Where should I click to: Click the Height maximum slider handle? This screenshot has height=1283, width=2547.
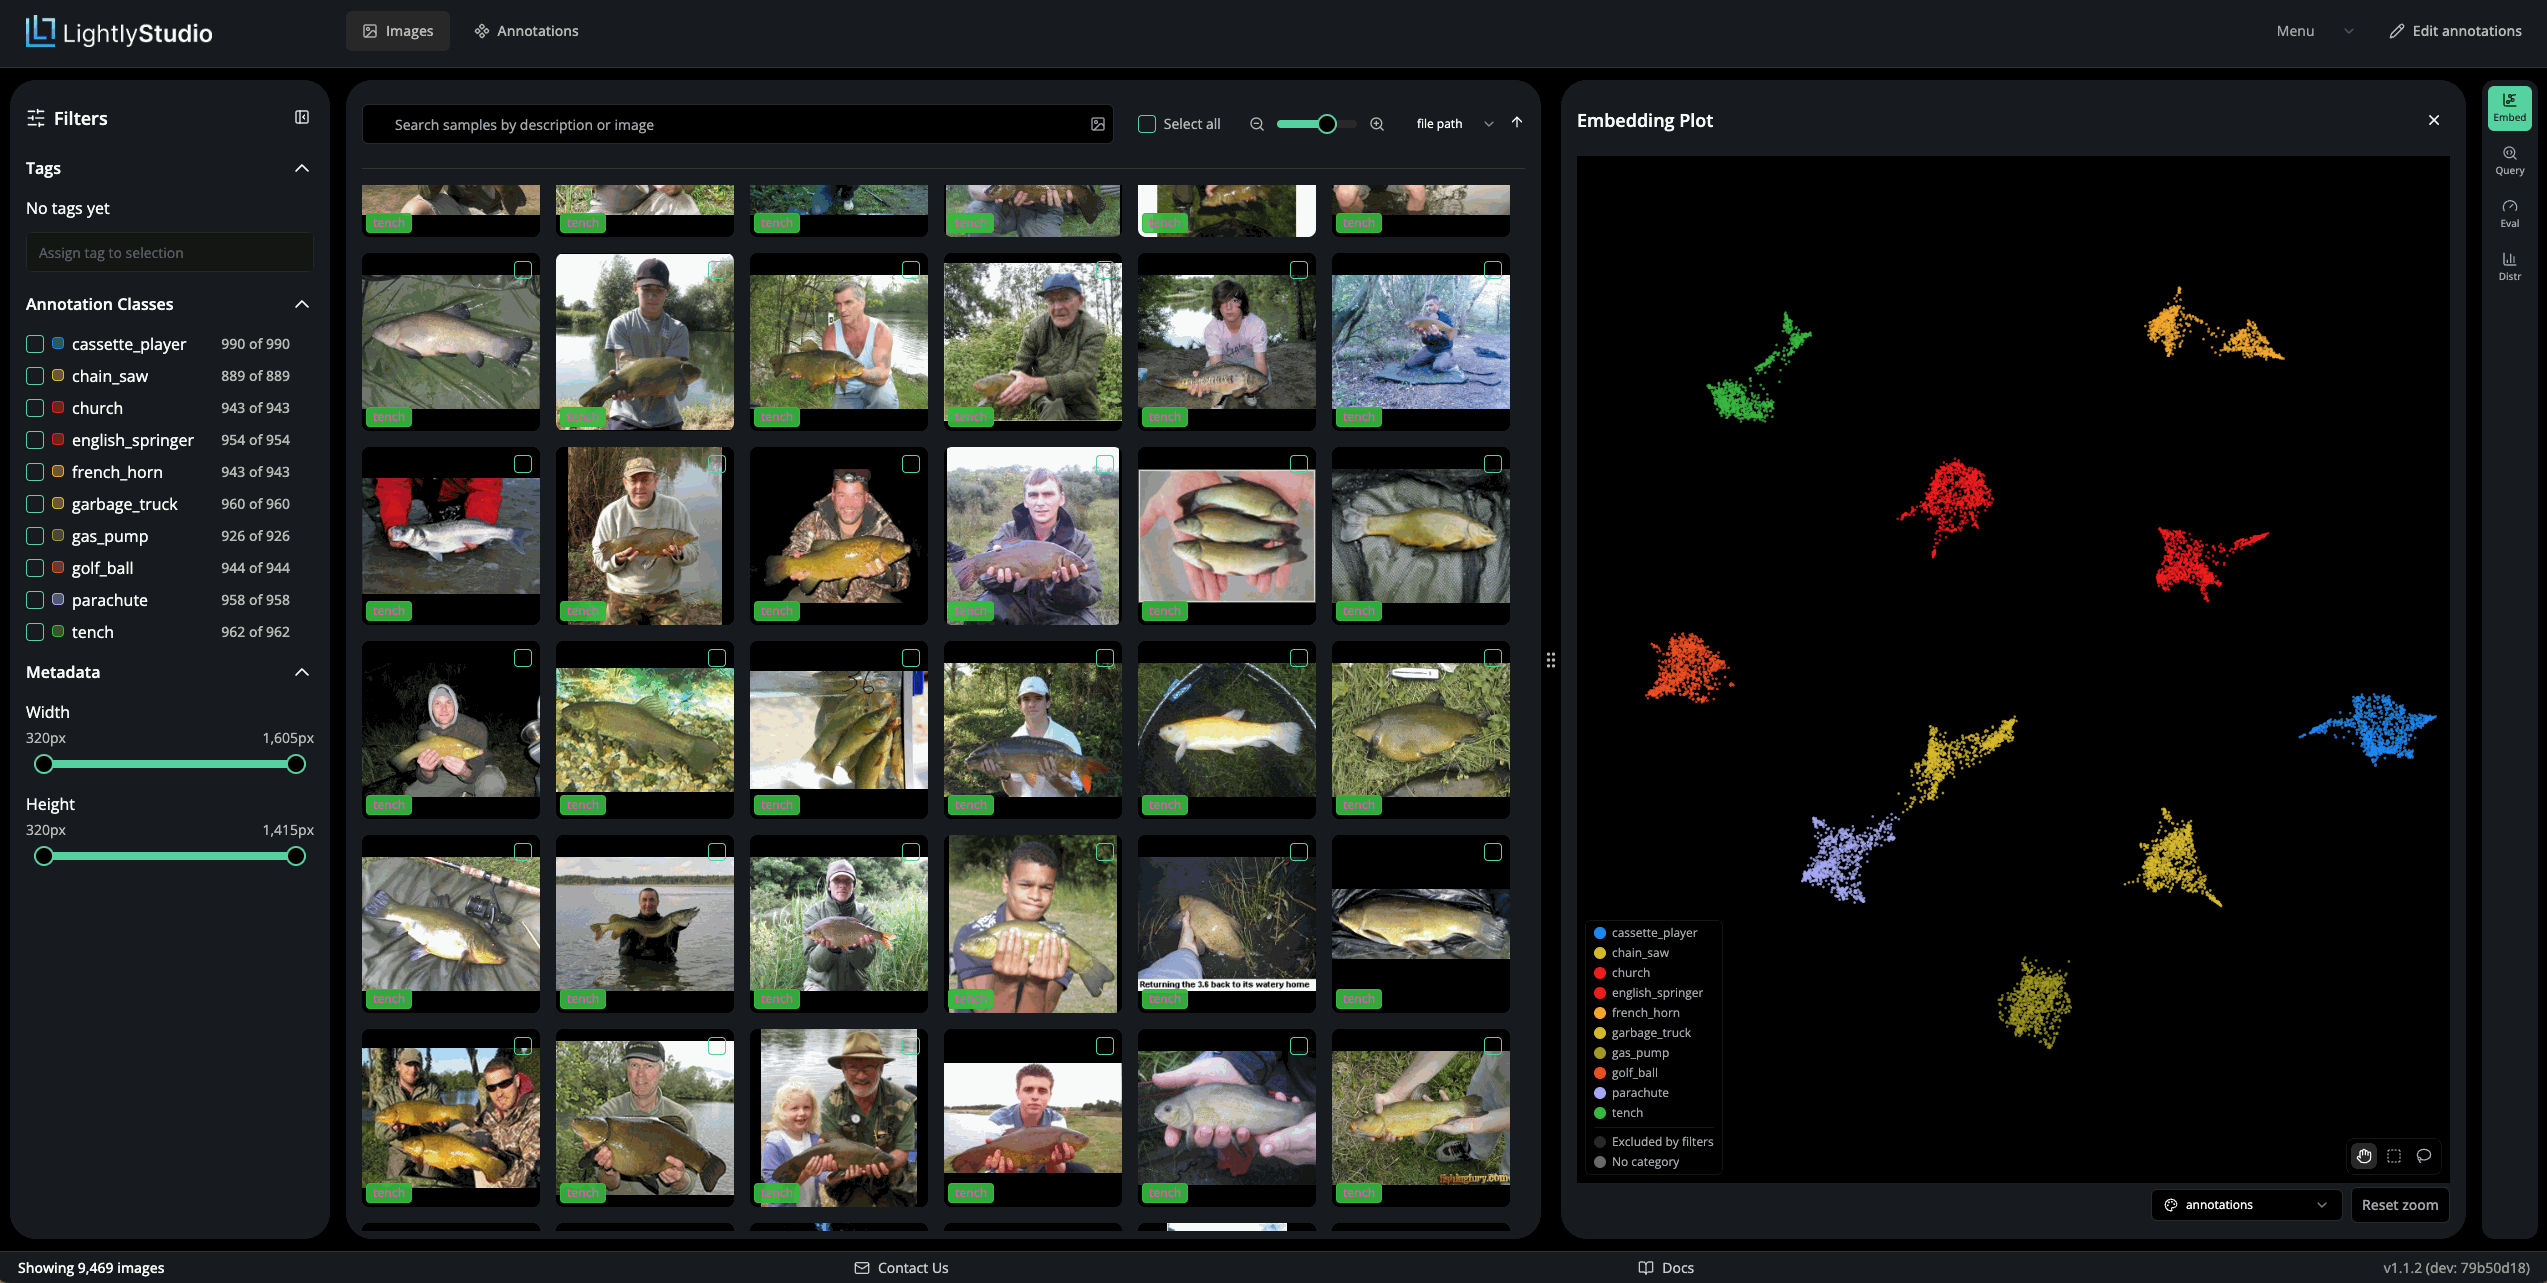(x=296, y=856)
